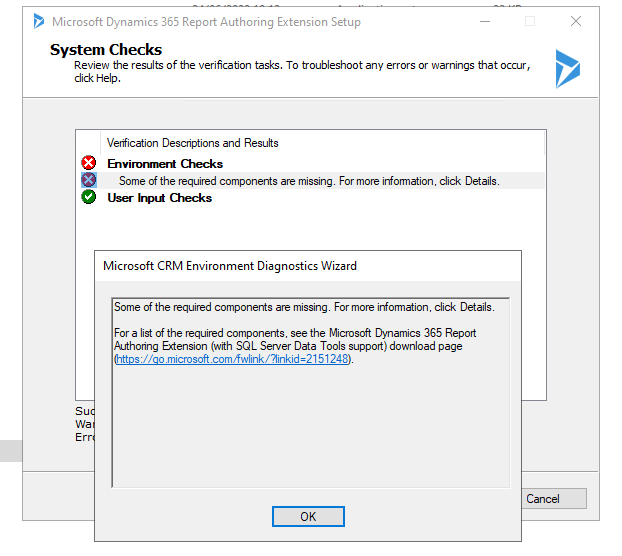The height and width of the screenshot is (556, 622).
Task: Click OK in the Diagnostics Wizard dialog
Action: coord(308,516)
